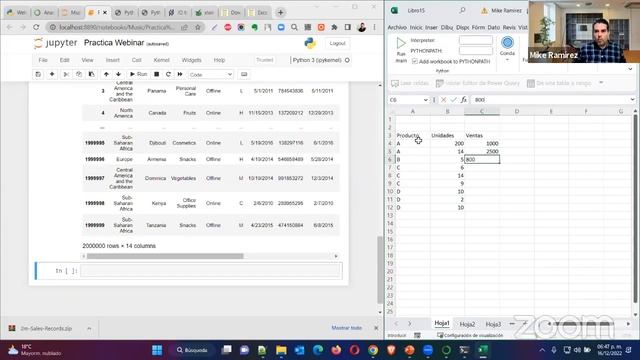The image size is (640, 360).
Task: Click the browser address bar
Action: coord(117,27)
